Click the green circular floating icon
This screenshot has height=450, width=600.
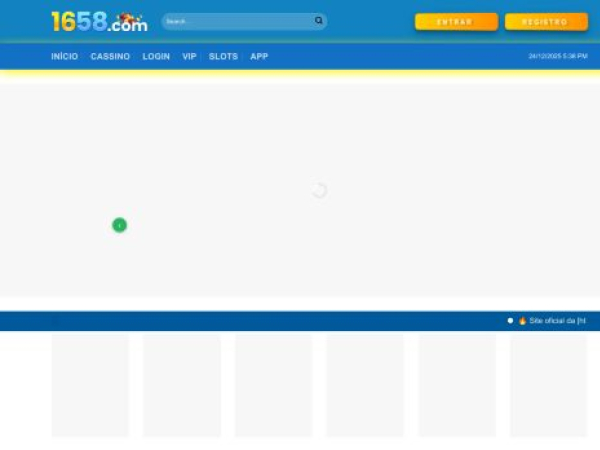[x=119, y=225]
